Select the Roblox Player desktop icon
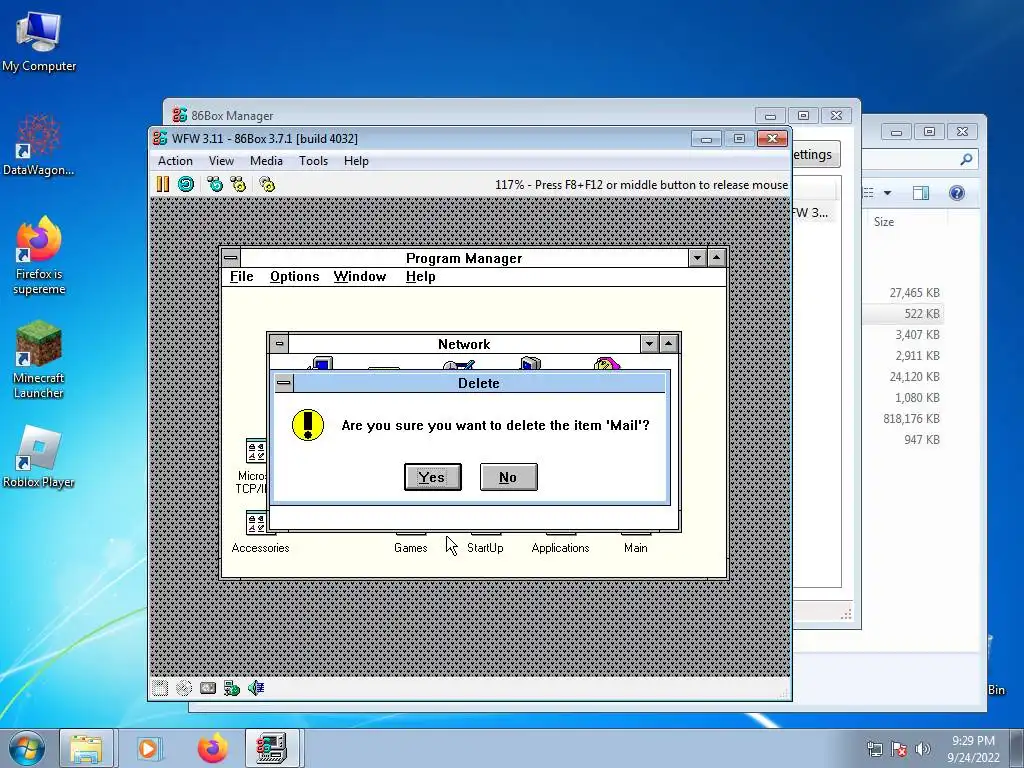This screenshot has width=1024, height=768. [39, 457]
